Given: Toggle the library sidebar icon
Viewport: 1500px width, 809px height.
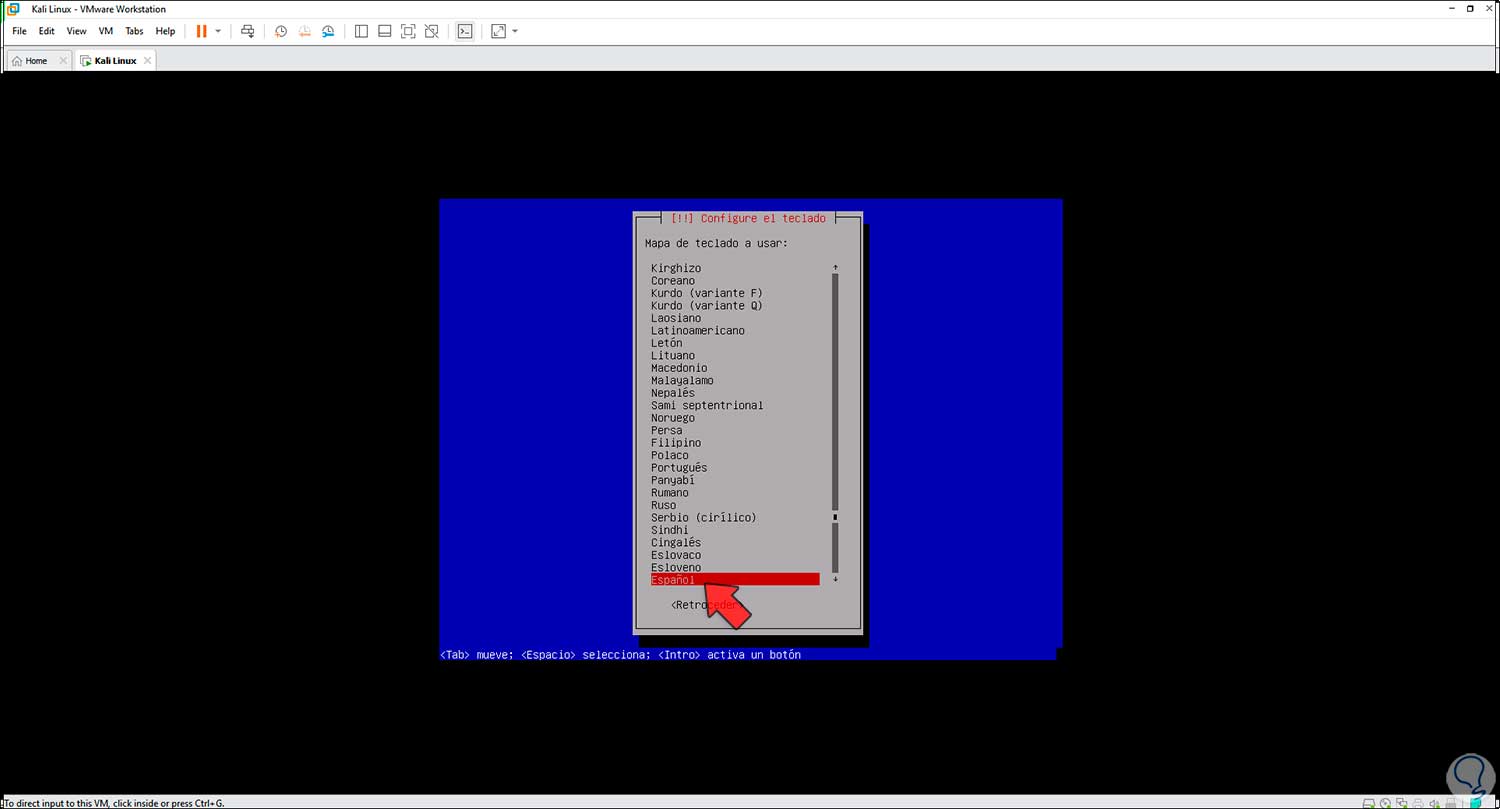Looking at the screenshot, I should pos(361,31).
